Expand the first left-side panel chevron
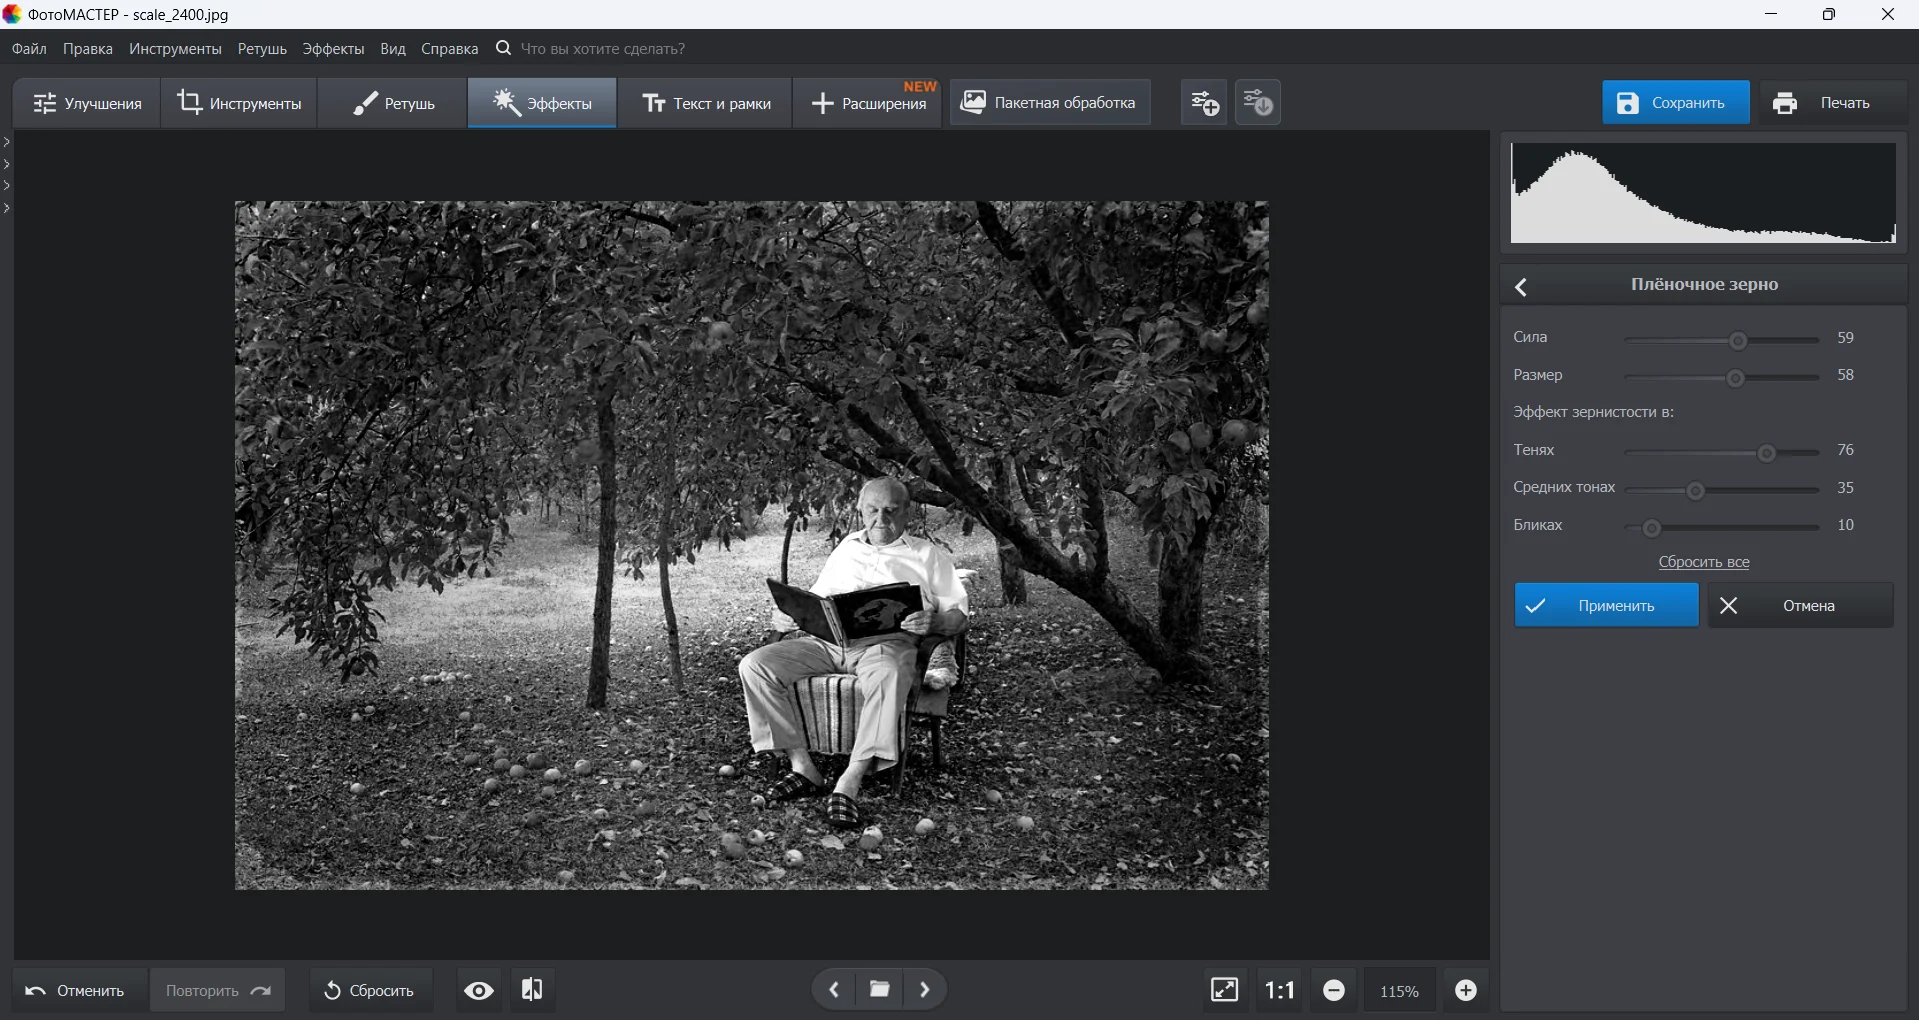This screenshot has height=1020, width=1919. (7, 142)
